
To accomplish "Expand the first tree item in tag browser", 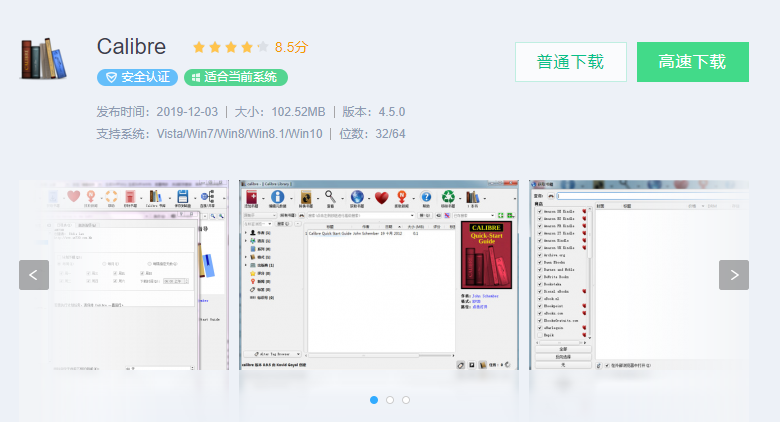I will point(246,233).
